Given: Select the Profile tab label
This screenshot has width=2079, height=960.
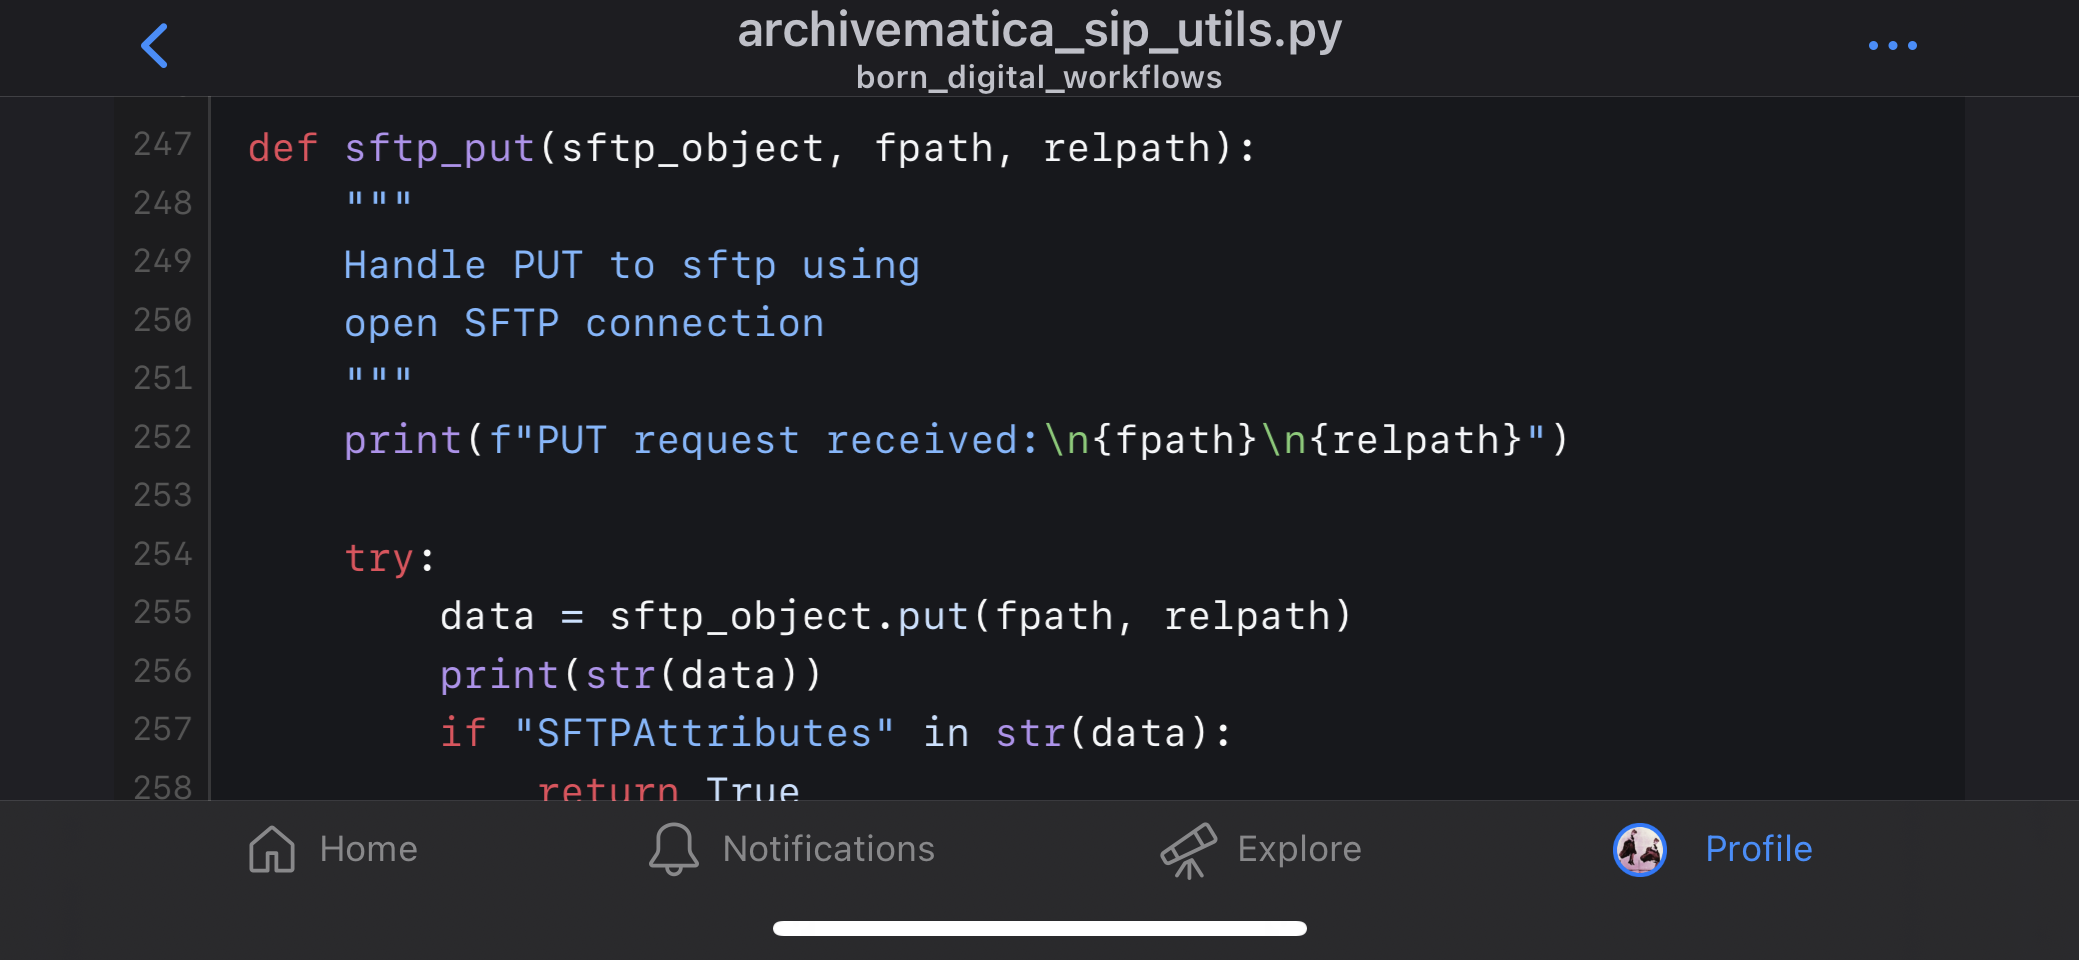Looking at the screenshot, I should (1758, 849).
